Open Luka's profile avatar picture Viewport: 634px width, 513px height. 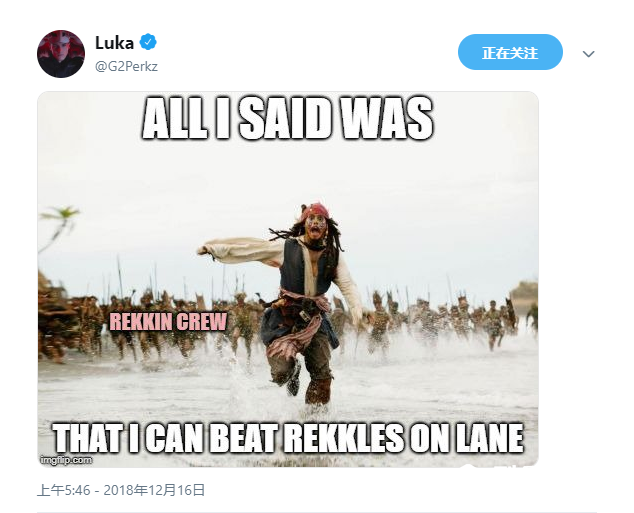61,54
